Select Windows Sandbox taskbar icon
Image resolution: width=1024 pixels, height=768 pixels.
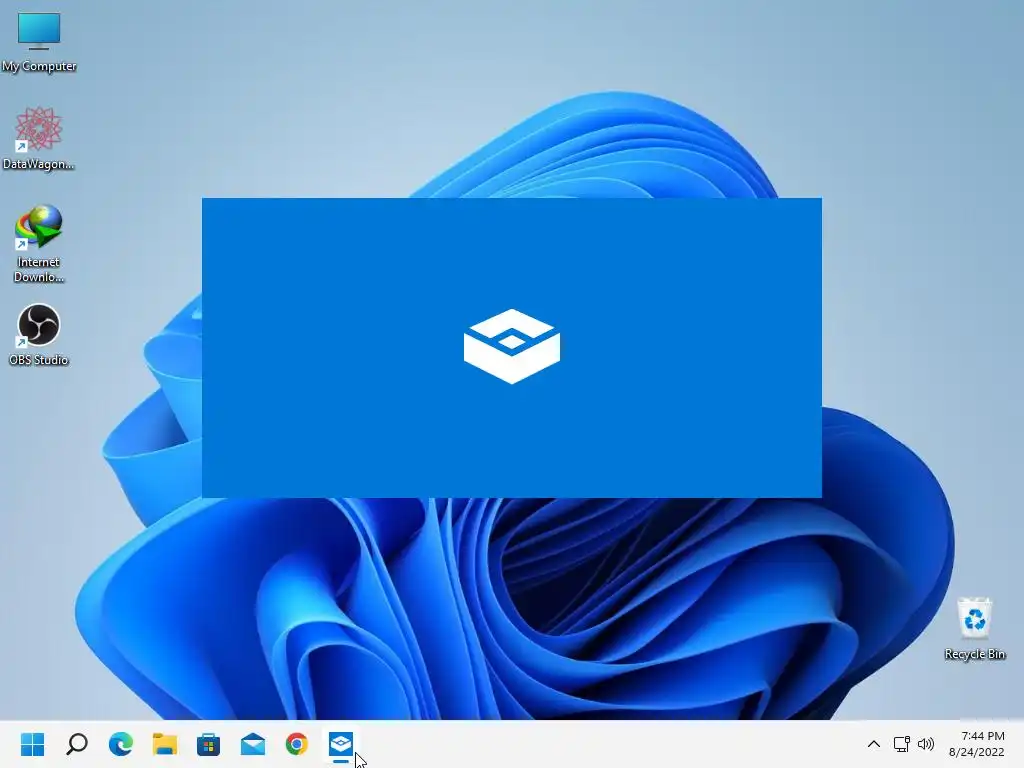(x=341, y=744)
